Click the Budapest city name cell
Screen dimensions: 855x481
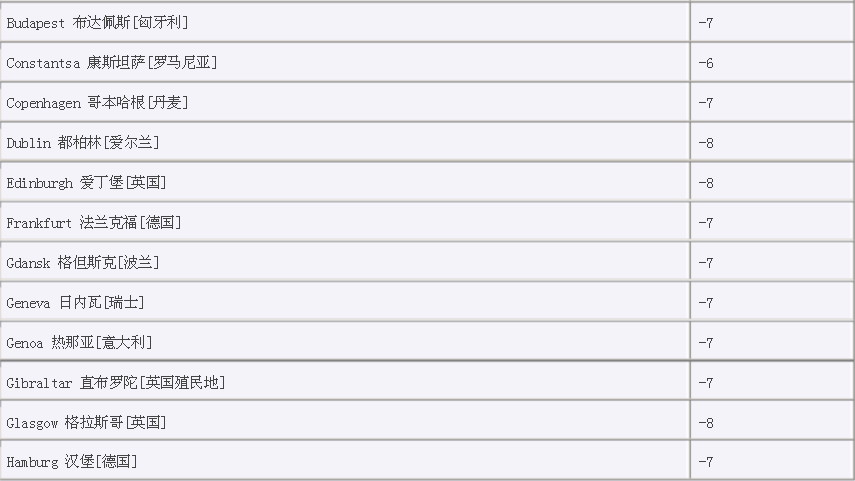(x=97, y=22)
